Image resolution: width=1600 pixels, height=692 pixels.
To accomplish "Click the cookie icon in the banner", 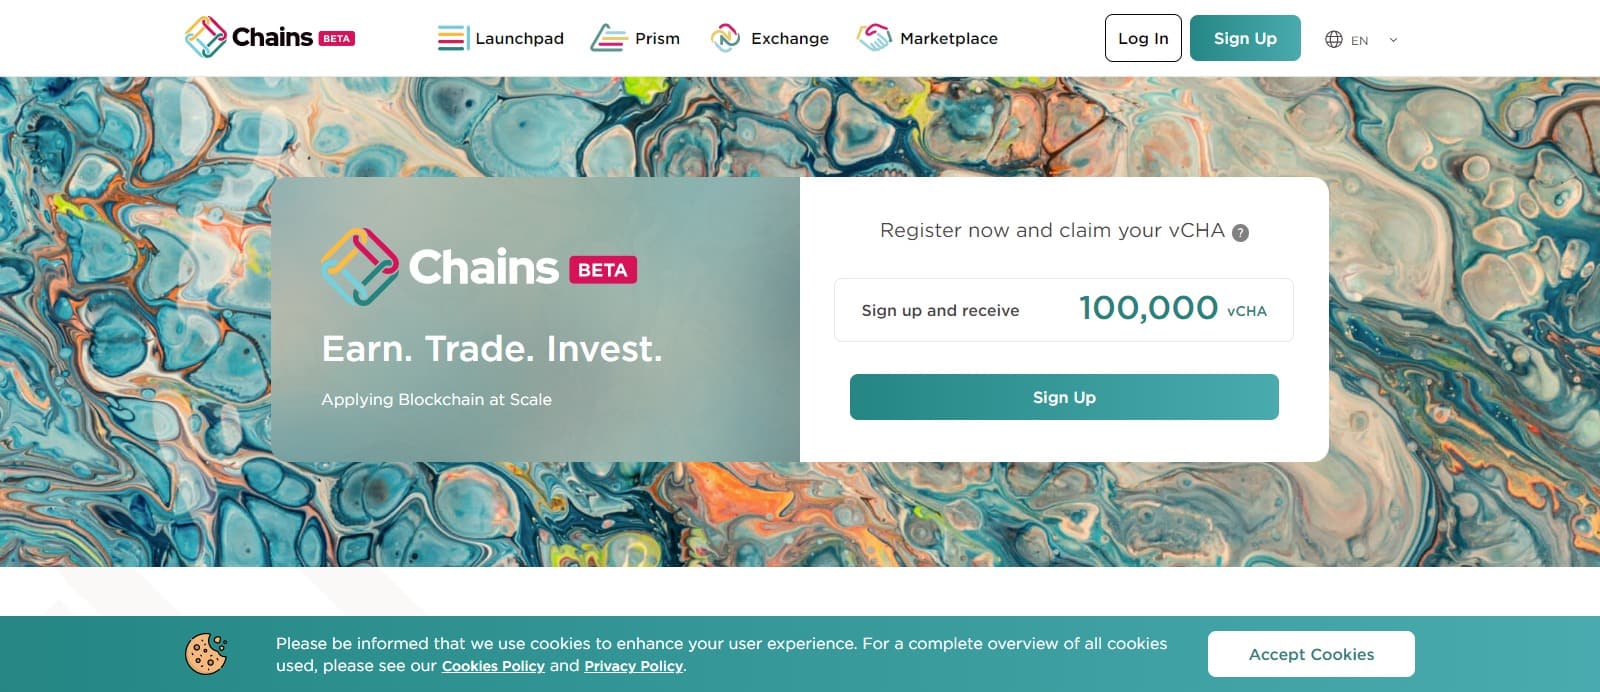I will tap(206, 654).
